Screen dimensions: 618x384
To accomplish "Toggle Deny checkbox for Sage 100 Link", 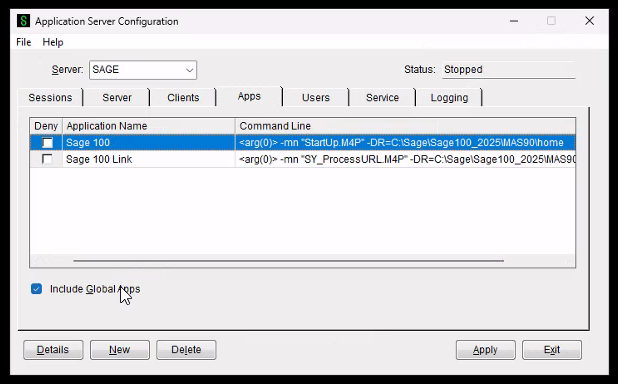I will click(x=47, y=159).
